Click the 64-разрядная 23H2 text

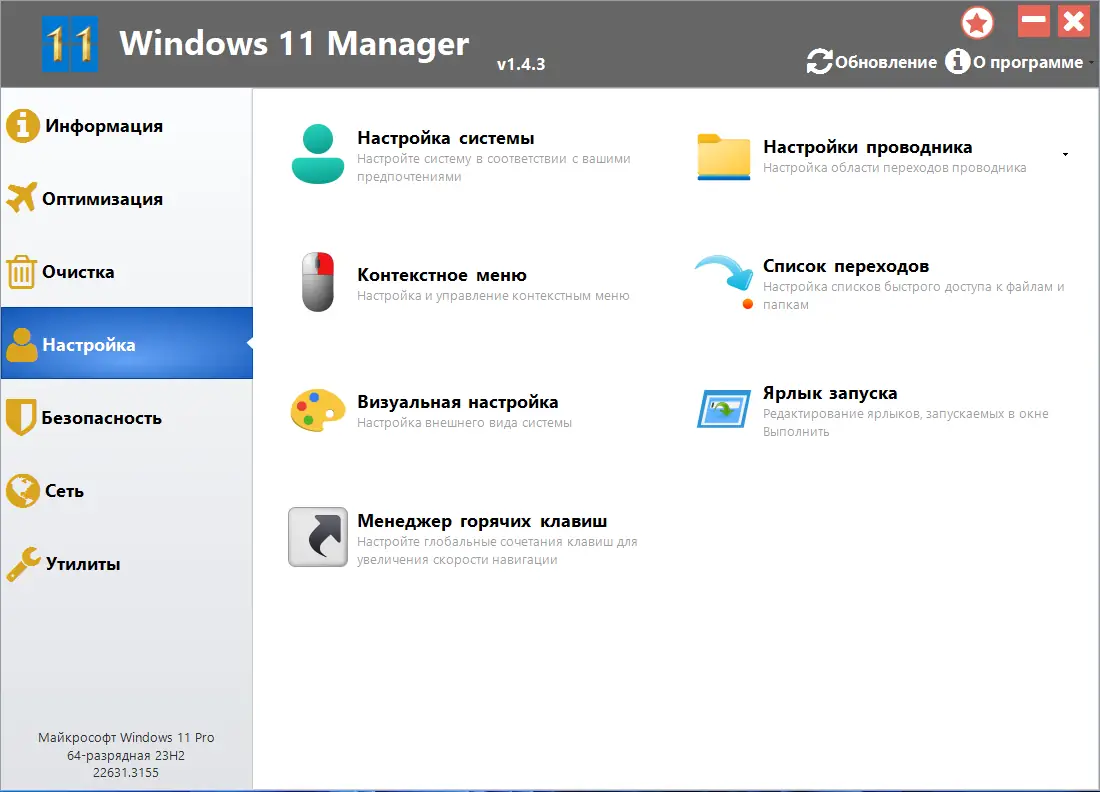[126, 756]
